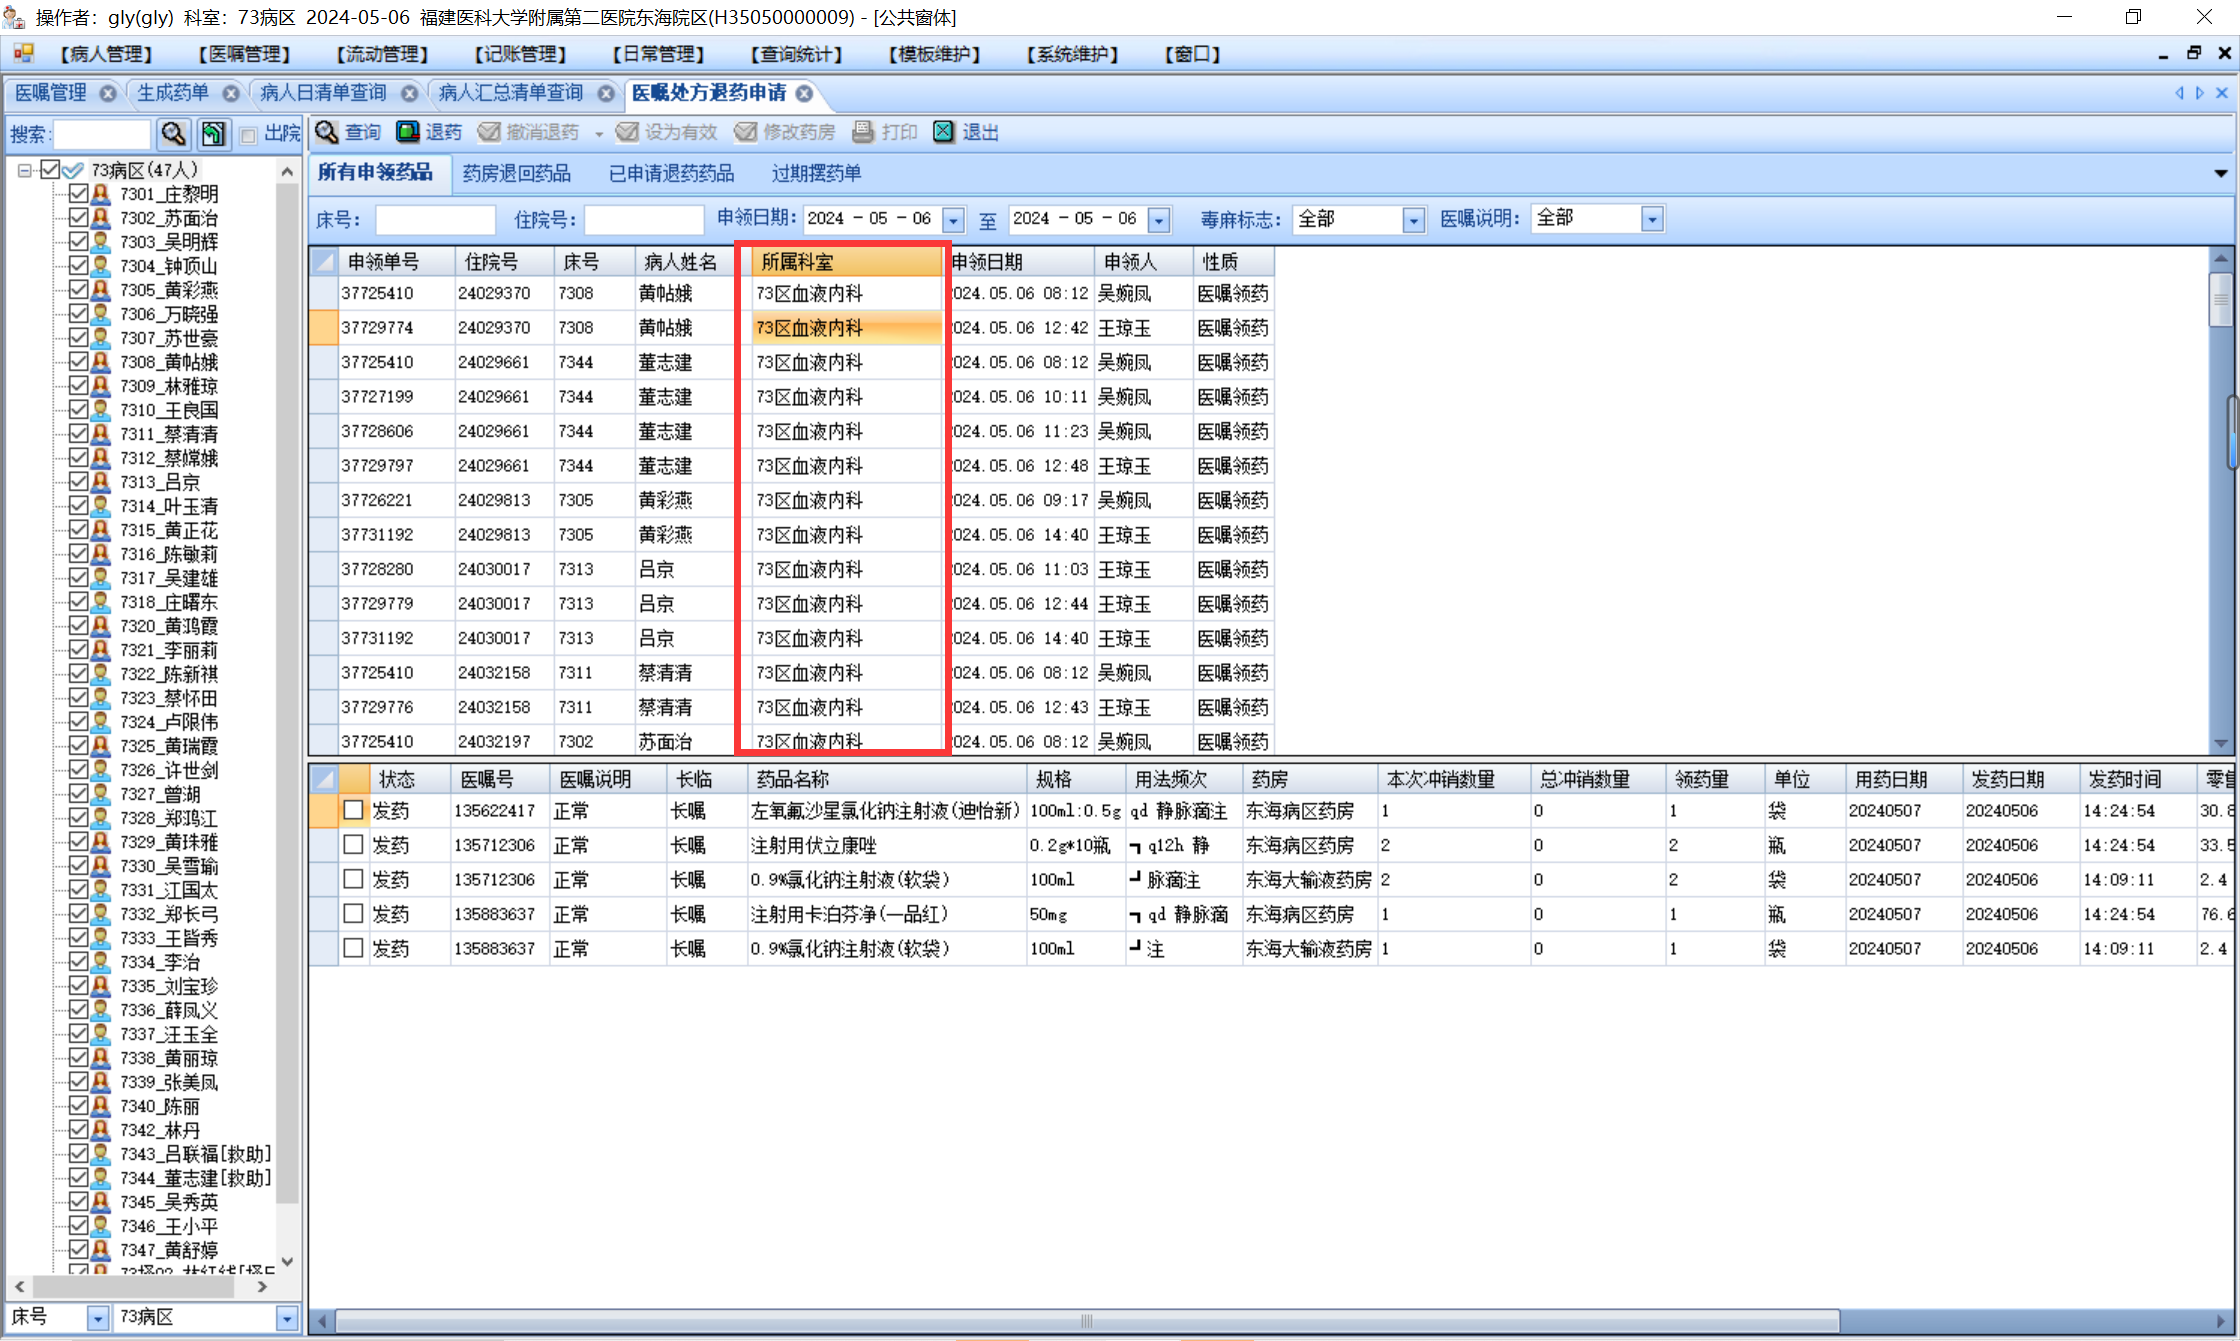Click the 退药 return-drug toolbar icon

coord(408,132)
